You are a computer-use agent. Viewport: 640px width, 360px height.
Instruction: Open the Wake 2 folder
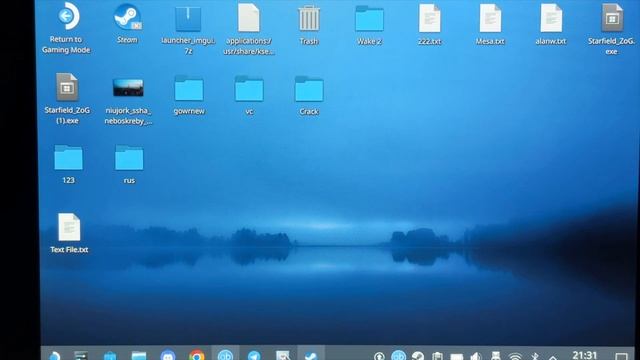[369, 24]
